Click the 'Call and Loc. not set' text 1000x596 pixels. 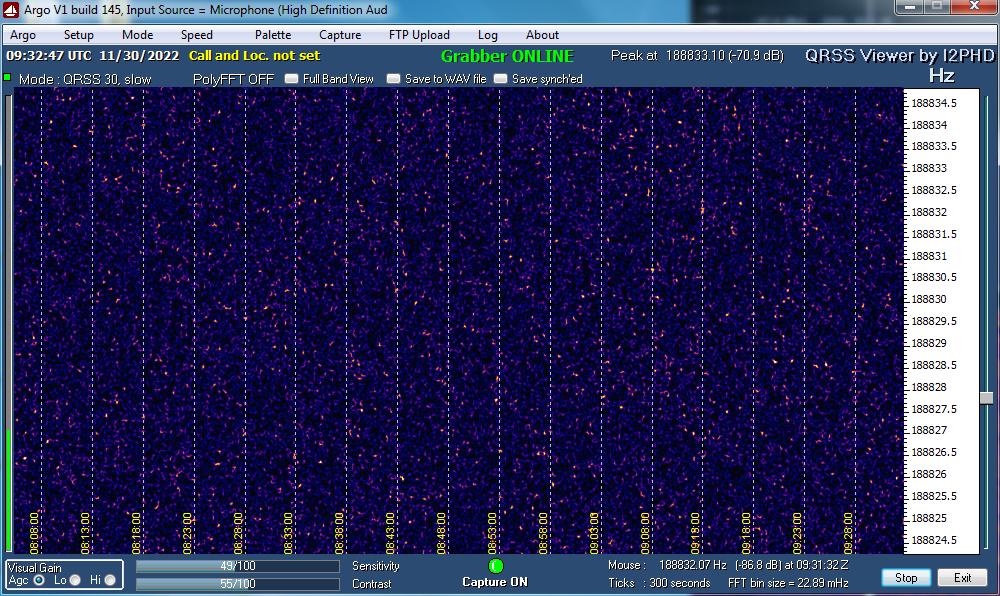click(254, 55)
